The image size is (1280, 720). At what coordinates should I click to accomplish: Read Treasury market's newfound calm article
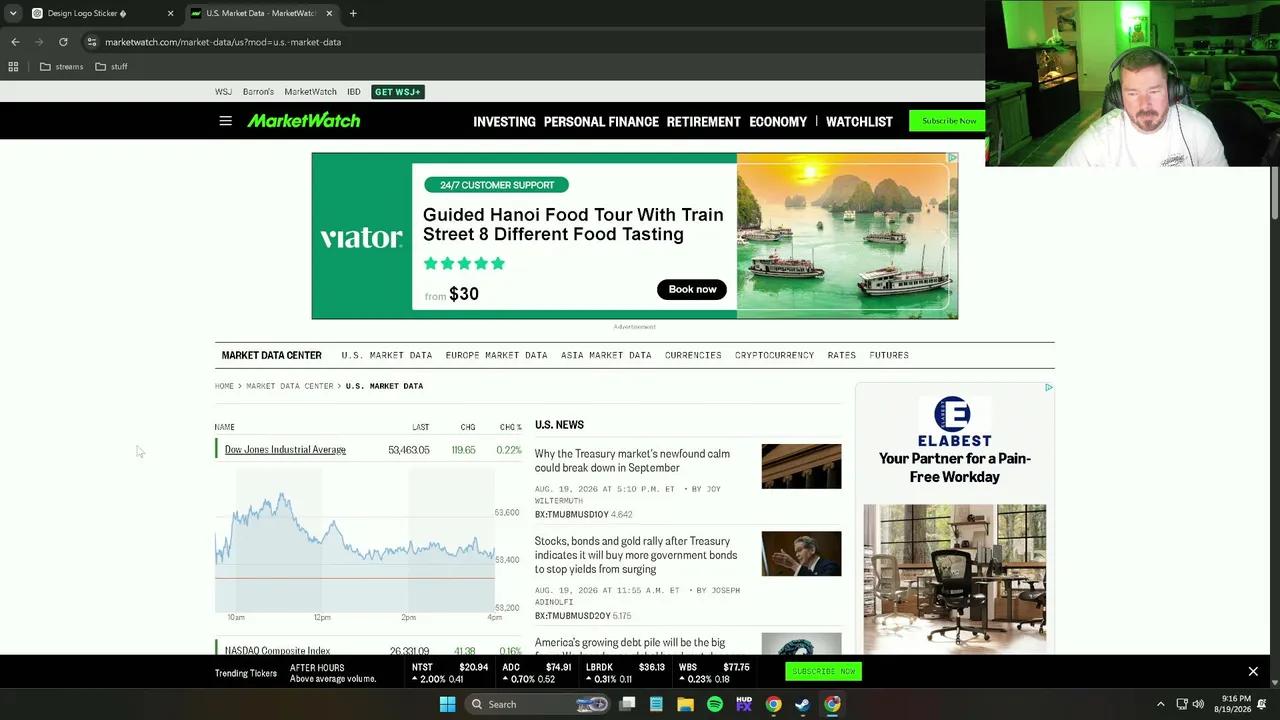tap(632, 461)
